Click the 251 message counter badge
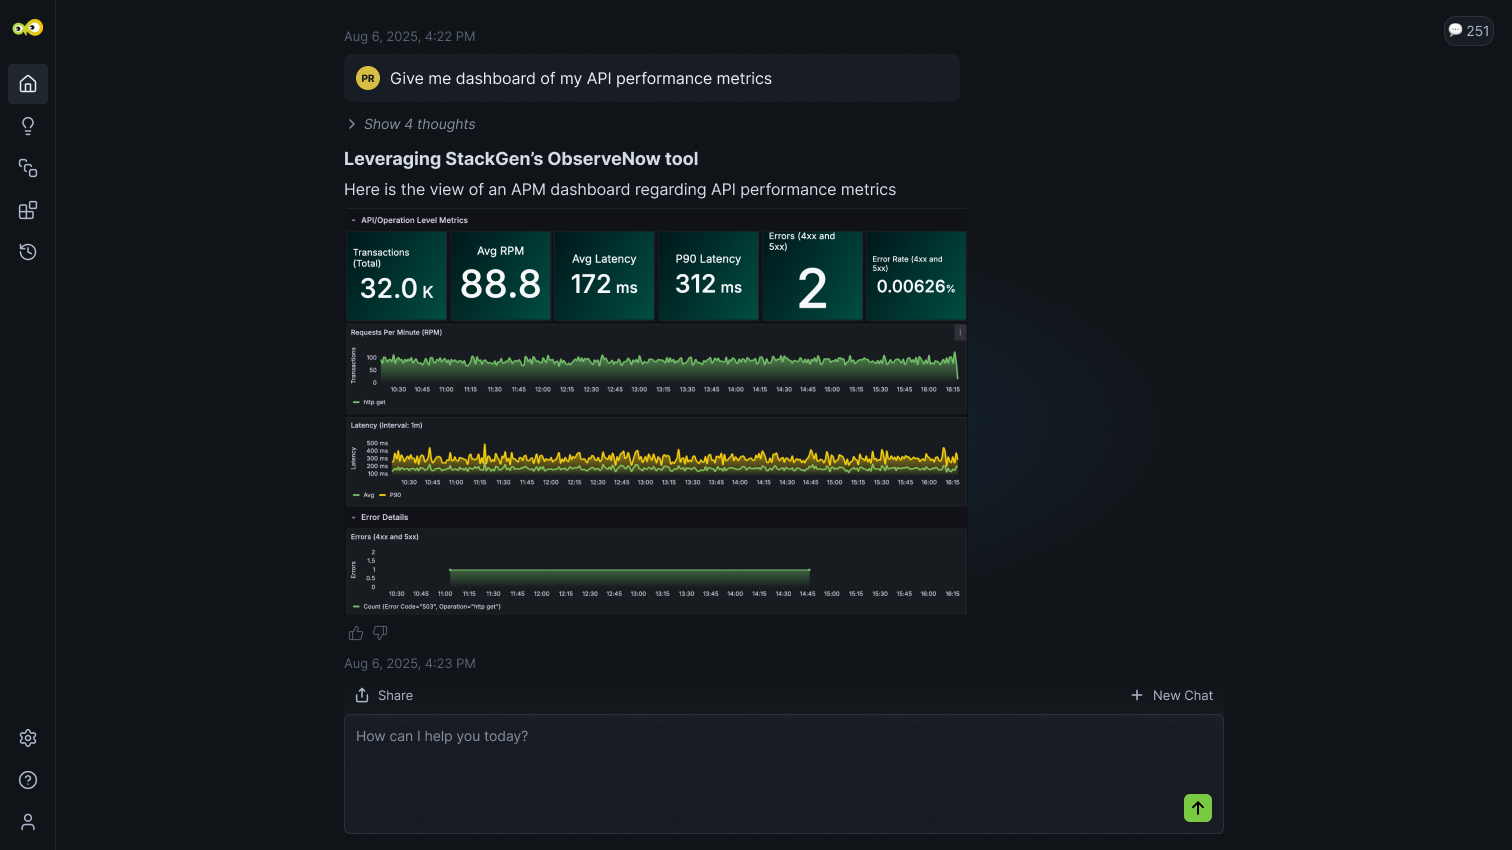 1468,31
